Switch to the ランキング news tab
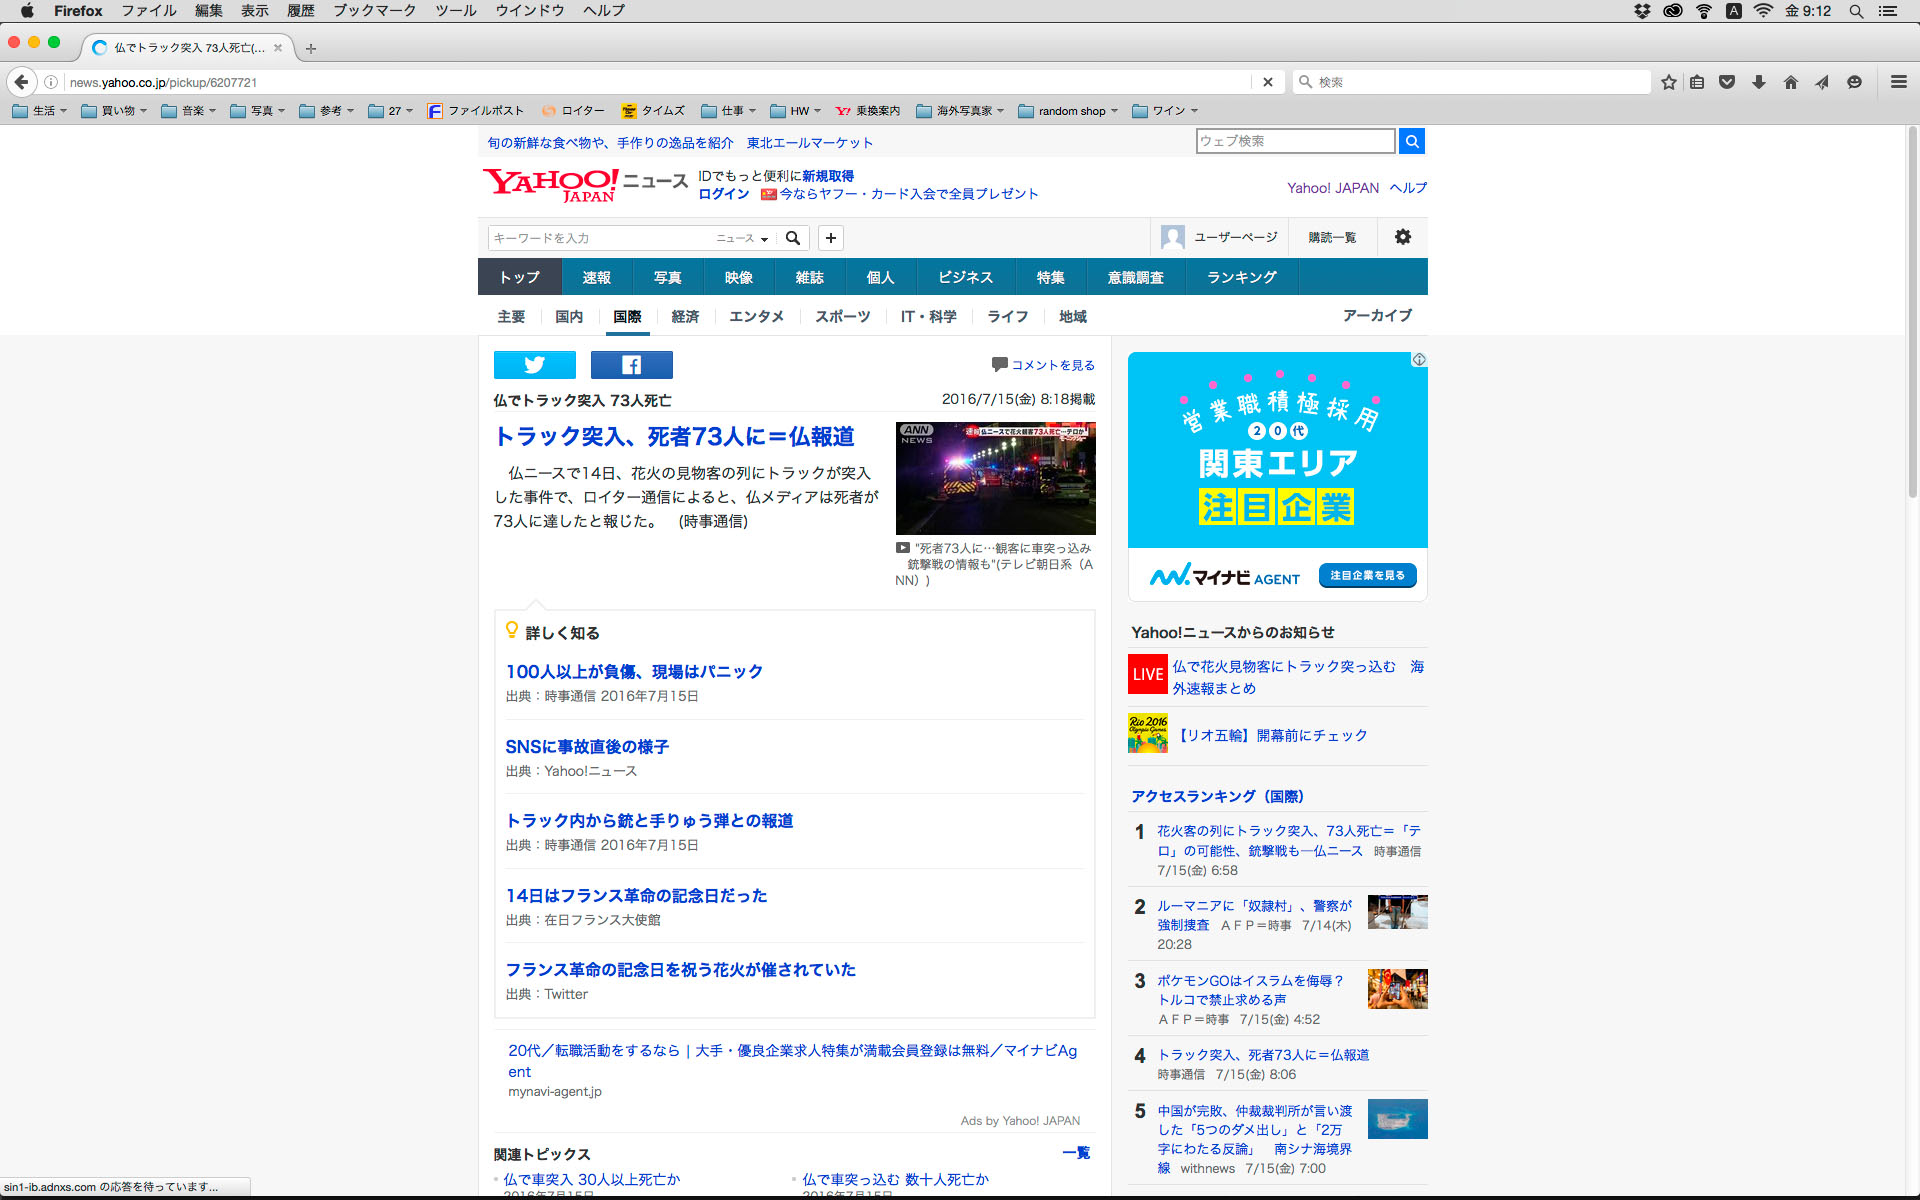The image size is (1920, 1200). pyautogui.click(x=1241, y=277)
